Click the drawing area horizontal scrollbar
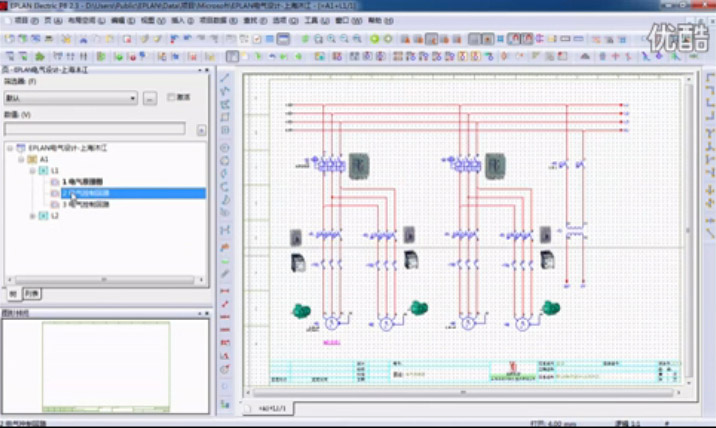Screen dimensions: 716x428 tap(463, 392)
